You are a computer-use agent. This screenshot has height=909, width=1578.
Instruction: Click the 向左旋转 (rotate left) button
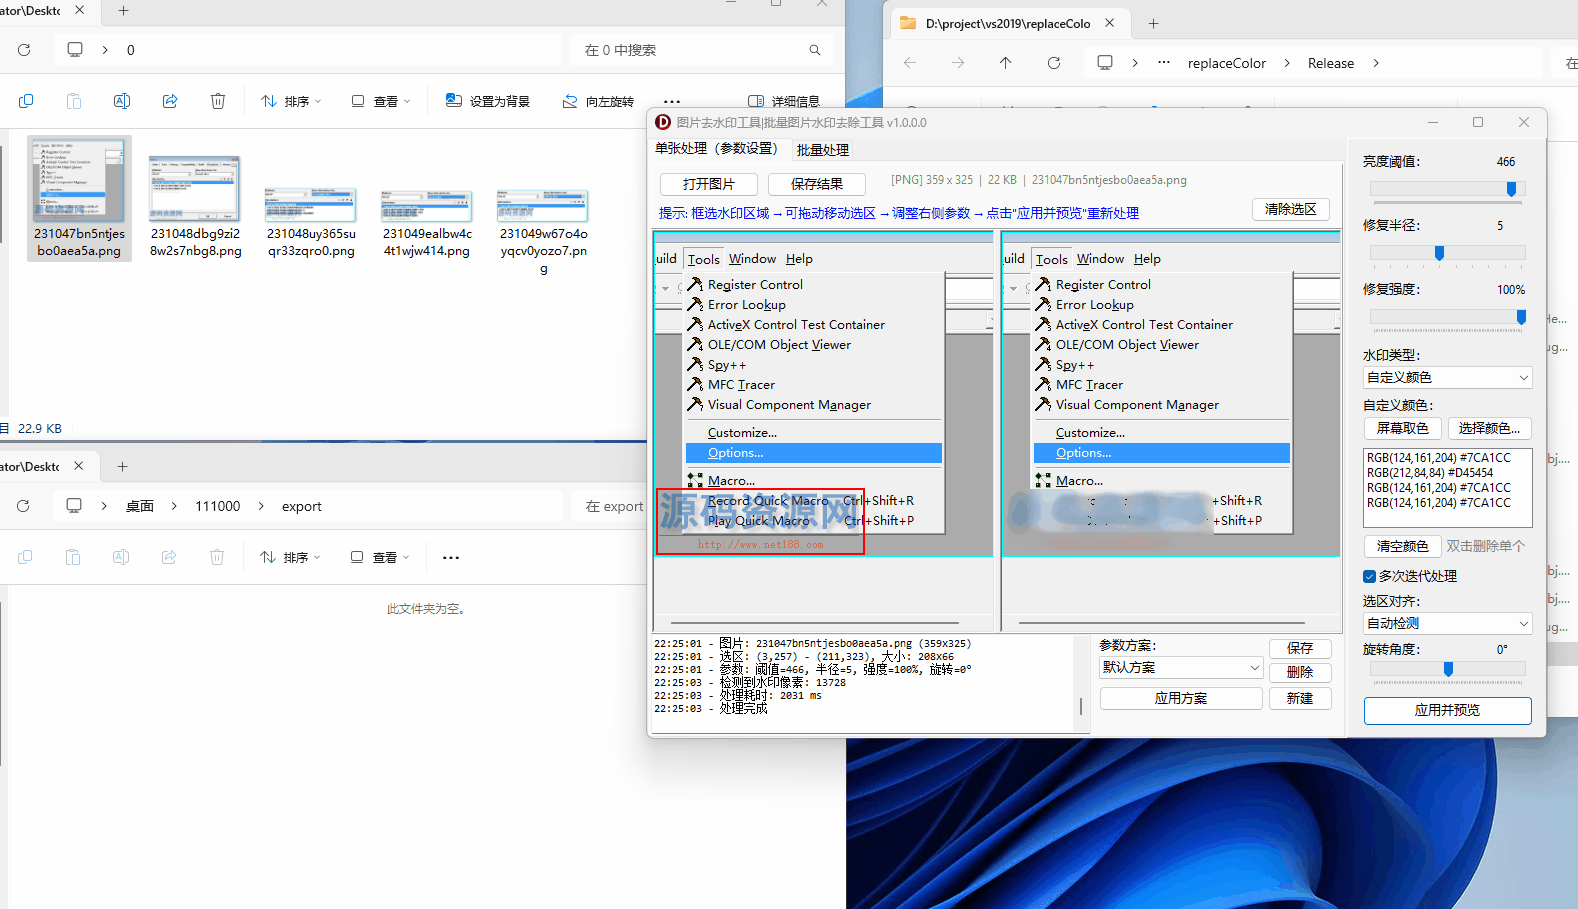tap(598, 101)
